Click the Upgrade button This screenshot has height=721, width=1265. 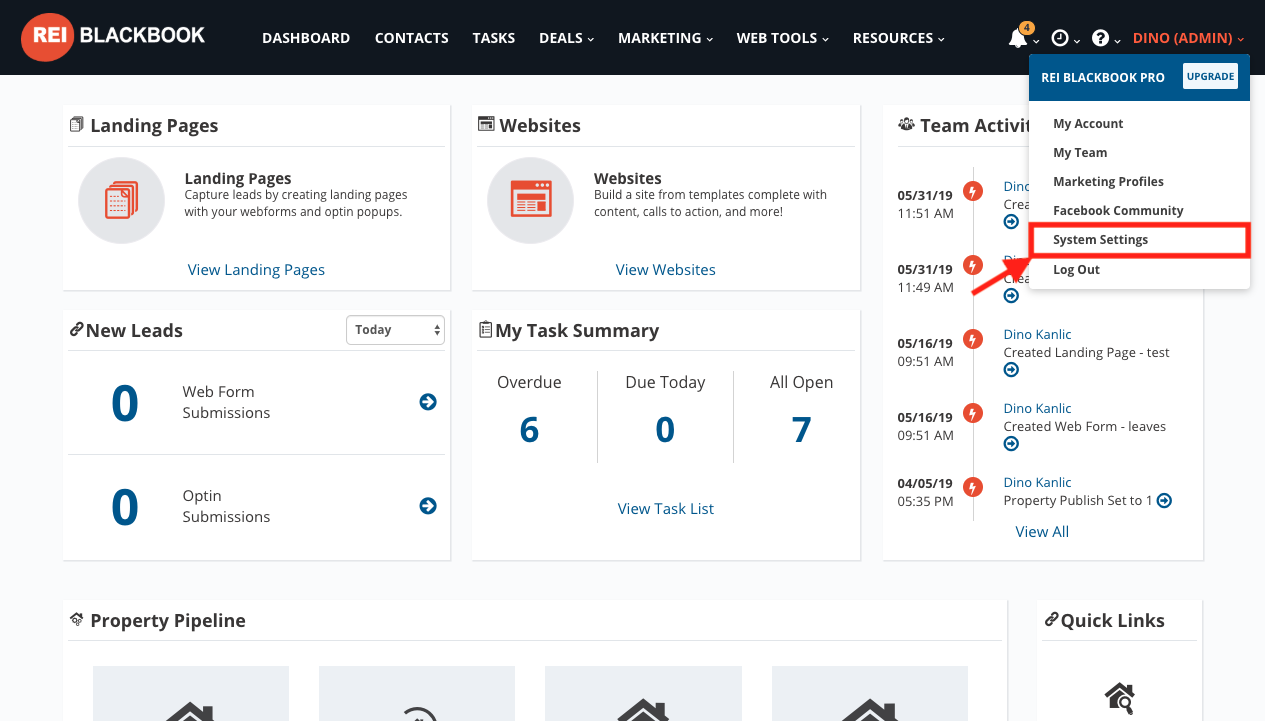click(x=1210, y=77)
